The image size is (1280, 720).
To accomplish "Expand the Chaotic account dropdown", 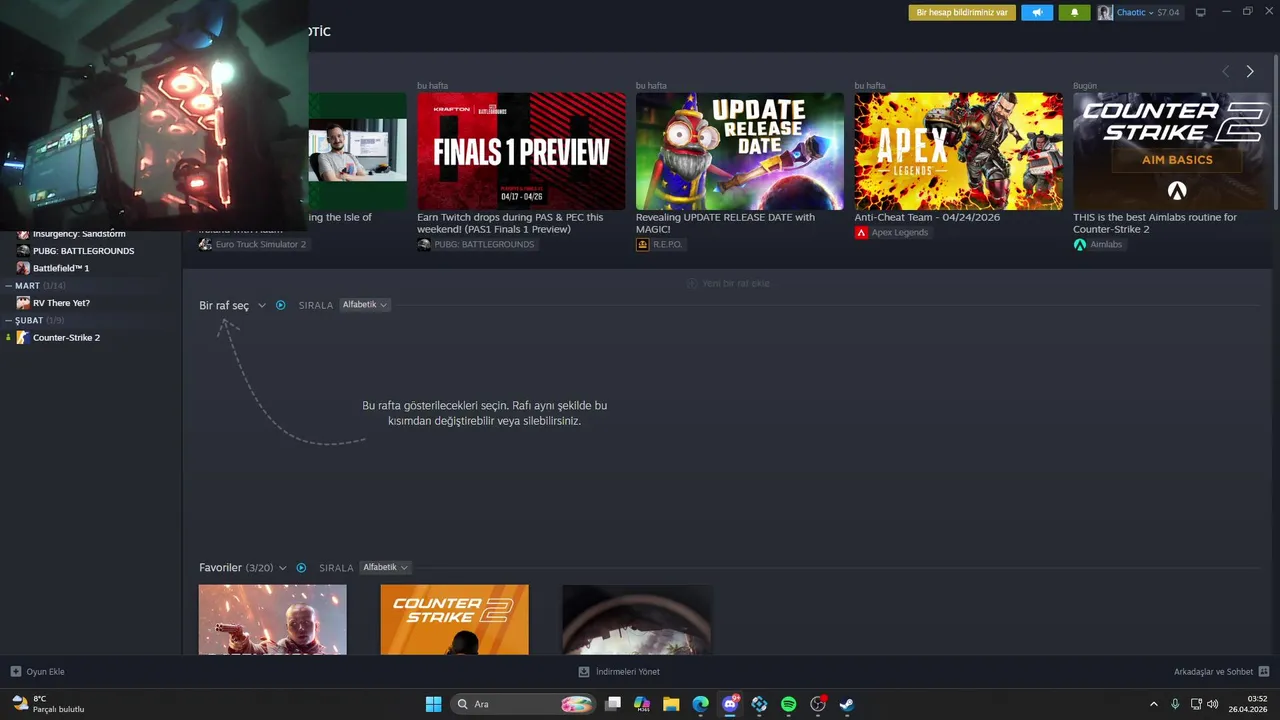I will 1150,13.
